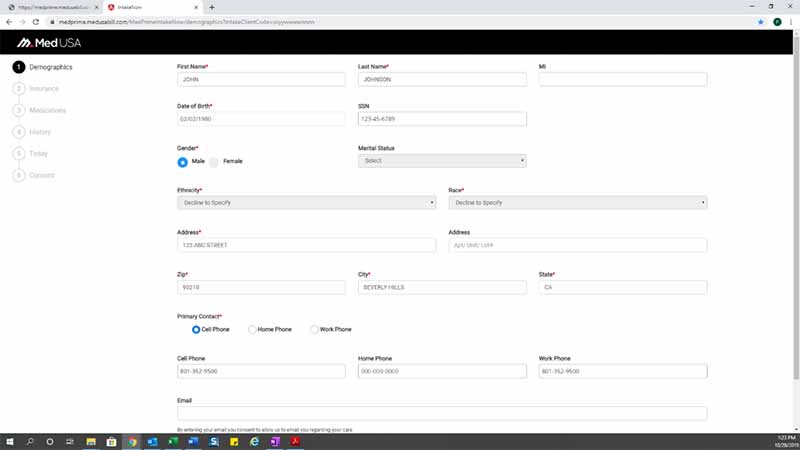Expand the Race dropdown
This screenshot has height=450, width=800.
coord(578,203)
